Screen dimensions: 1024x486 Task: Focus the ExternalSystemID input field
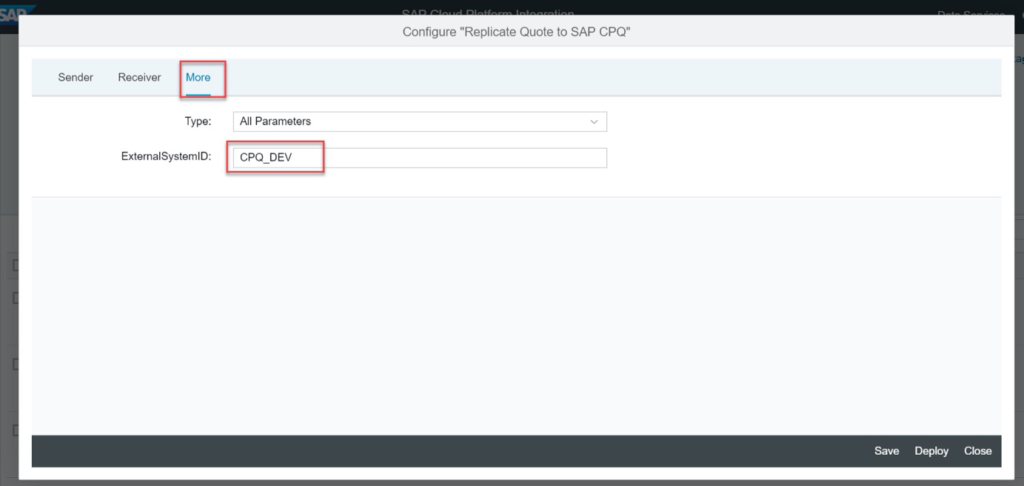[420, 157]
